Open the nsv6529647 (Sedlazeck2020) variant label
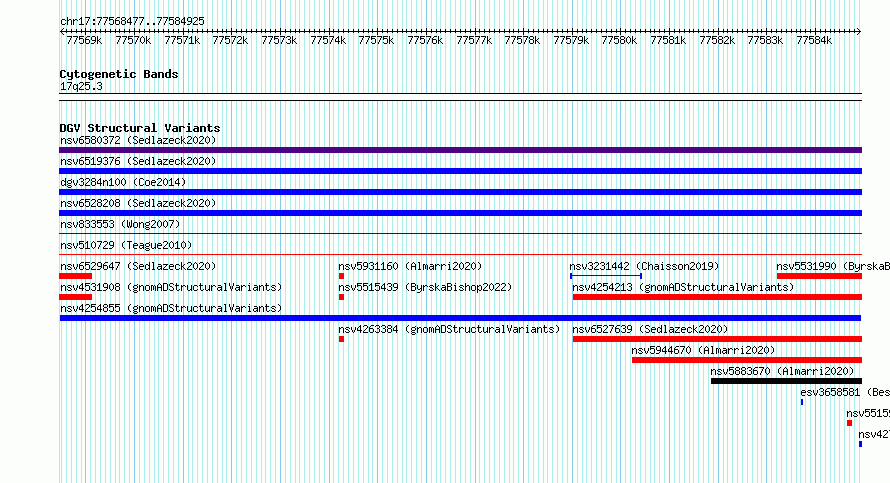The height and width of the screenshot is (483, 890). pos(138,266)
